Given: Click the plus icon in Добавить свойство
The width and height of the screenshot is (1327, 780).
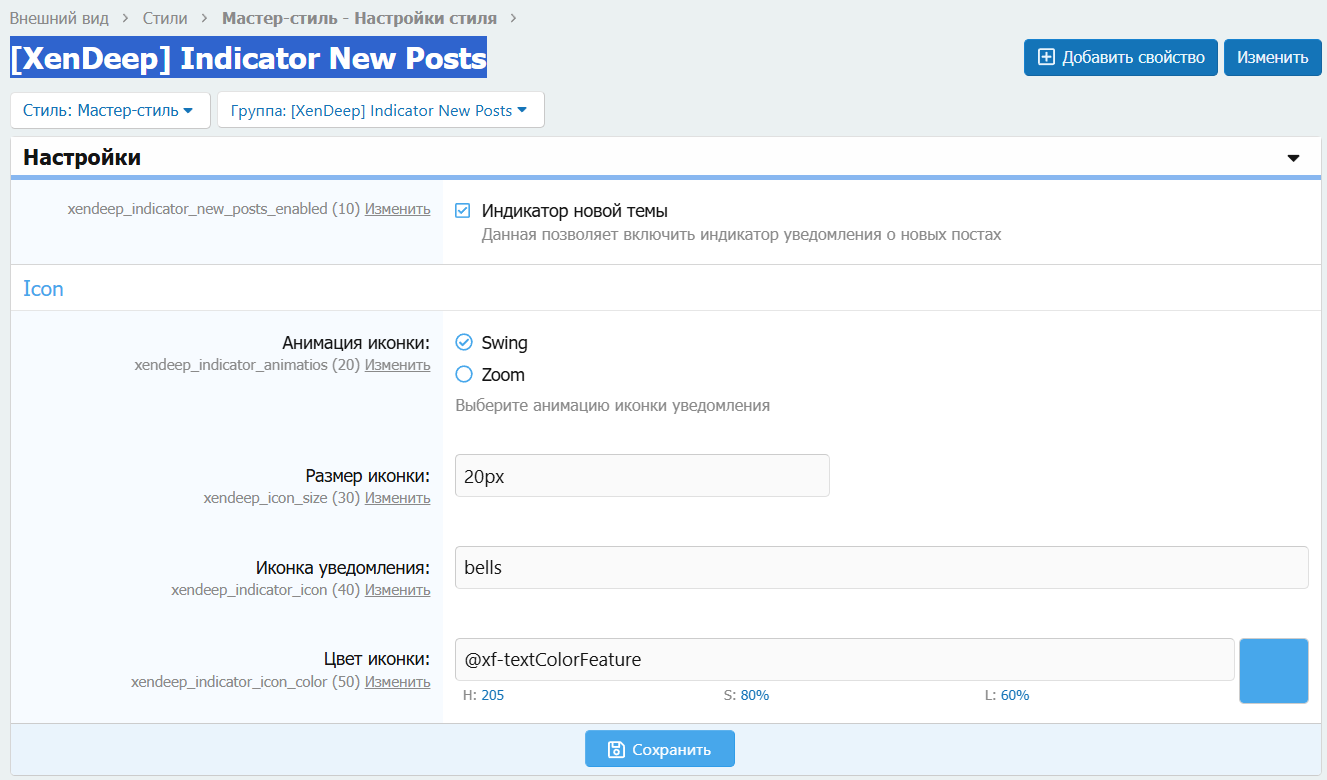Looking at the screenshot, I should coord(1046,57).
